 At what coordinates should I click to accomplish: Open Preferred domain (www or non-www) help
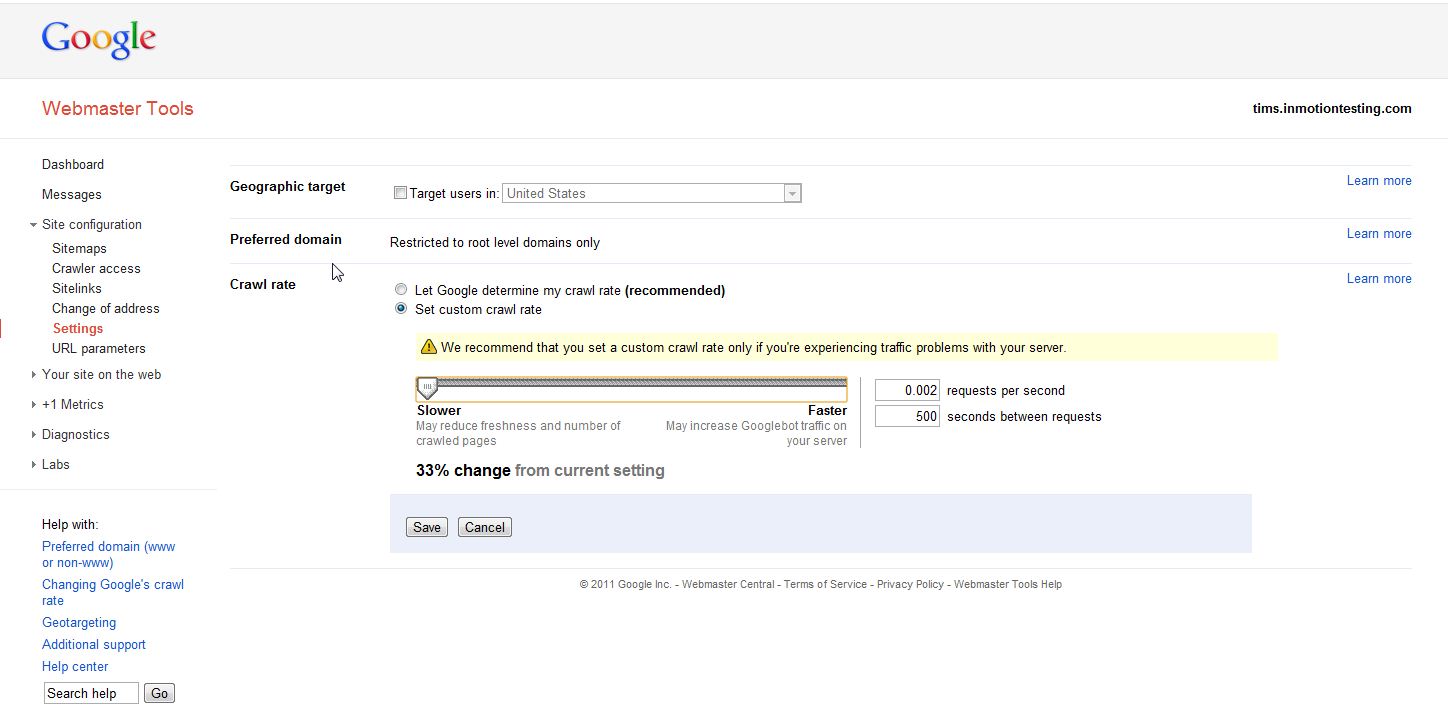(108, 554)
